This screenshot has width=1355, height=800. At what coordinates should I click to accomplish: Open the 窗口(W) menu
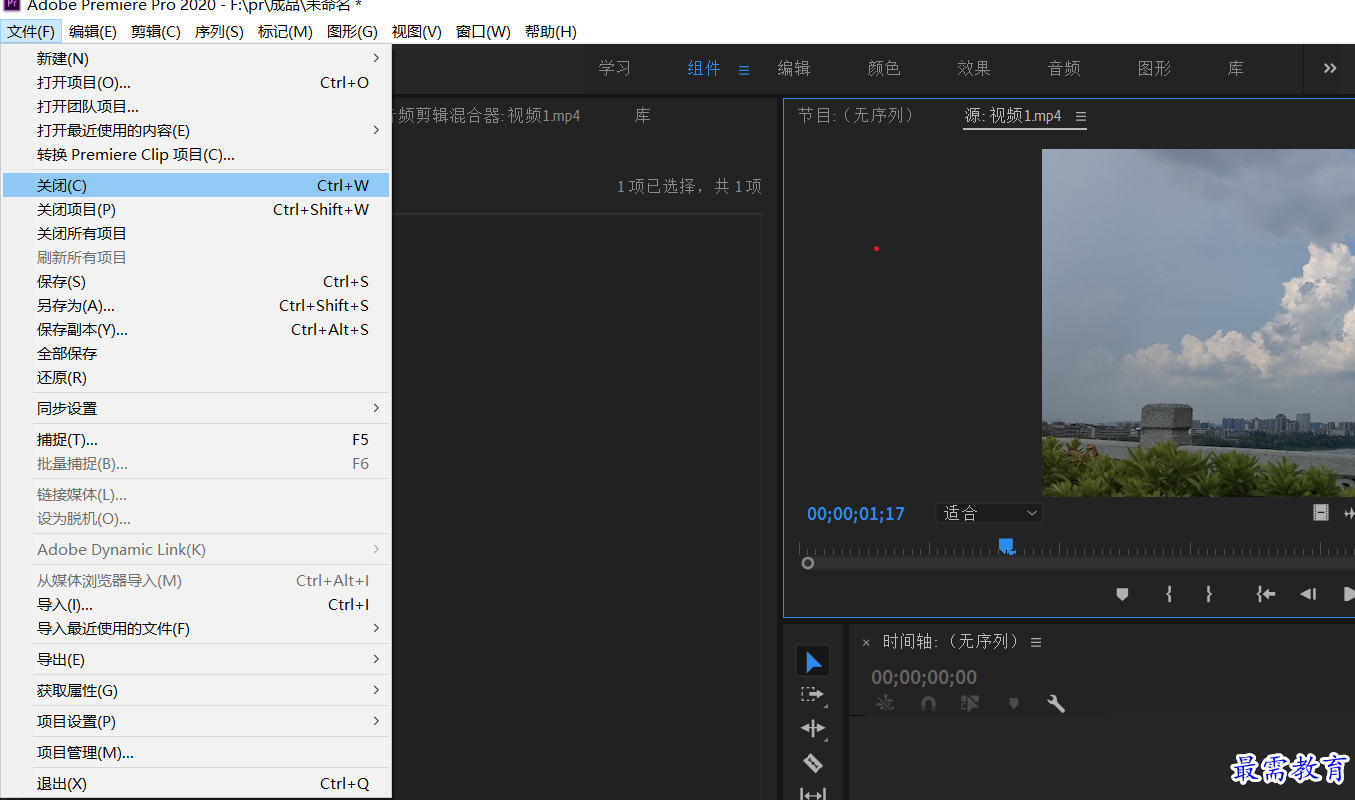[483, 31]
